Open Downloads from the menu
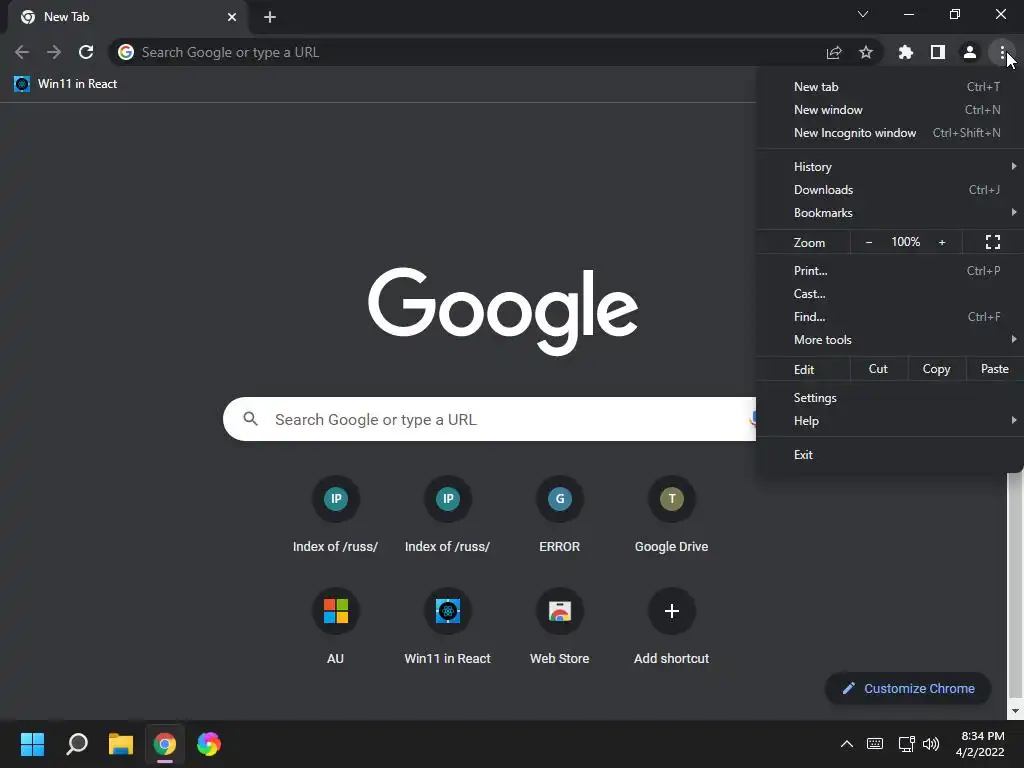1024x768 pixels. 889,189
